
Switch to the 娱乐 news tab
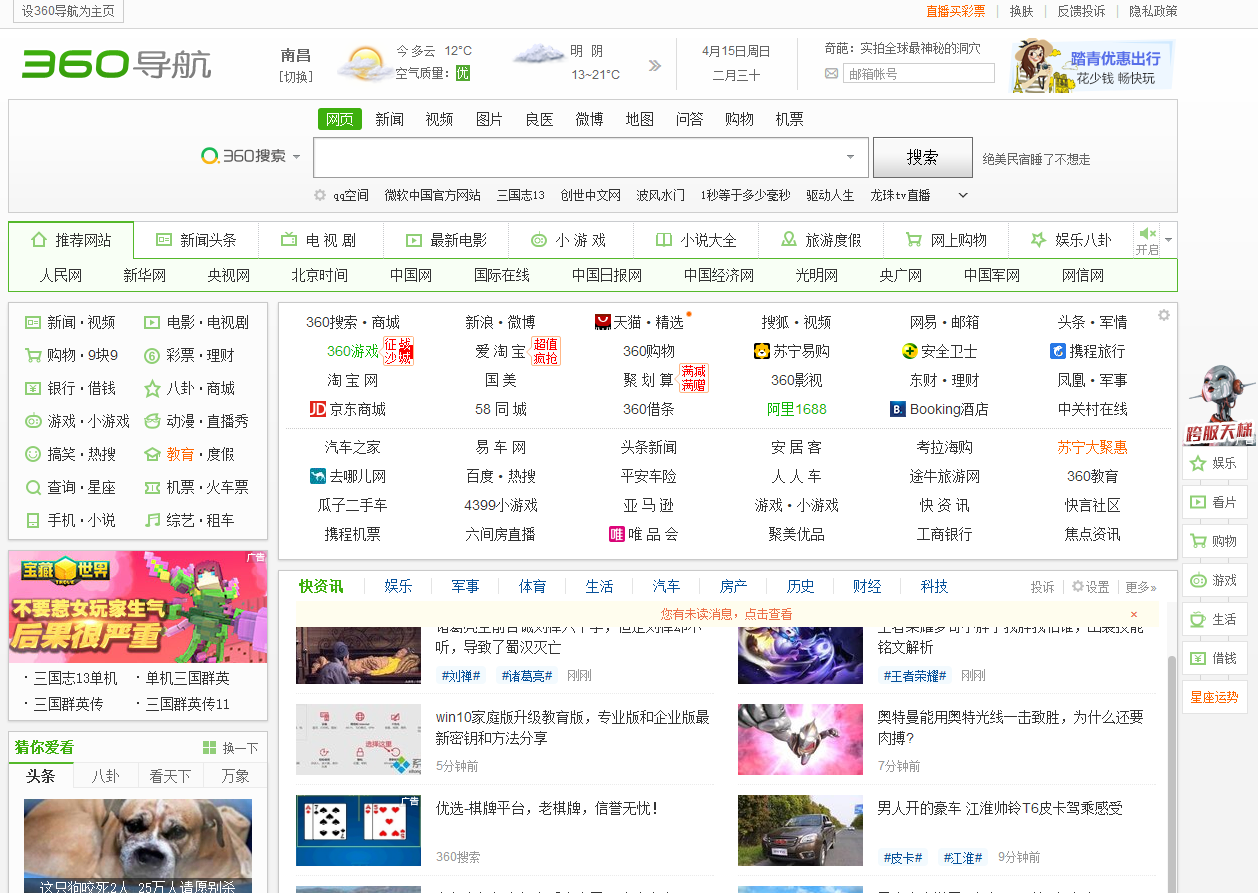(x=399, y=586)
